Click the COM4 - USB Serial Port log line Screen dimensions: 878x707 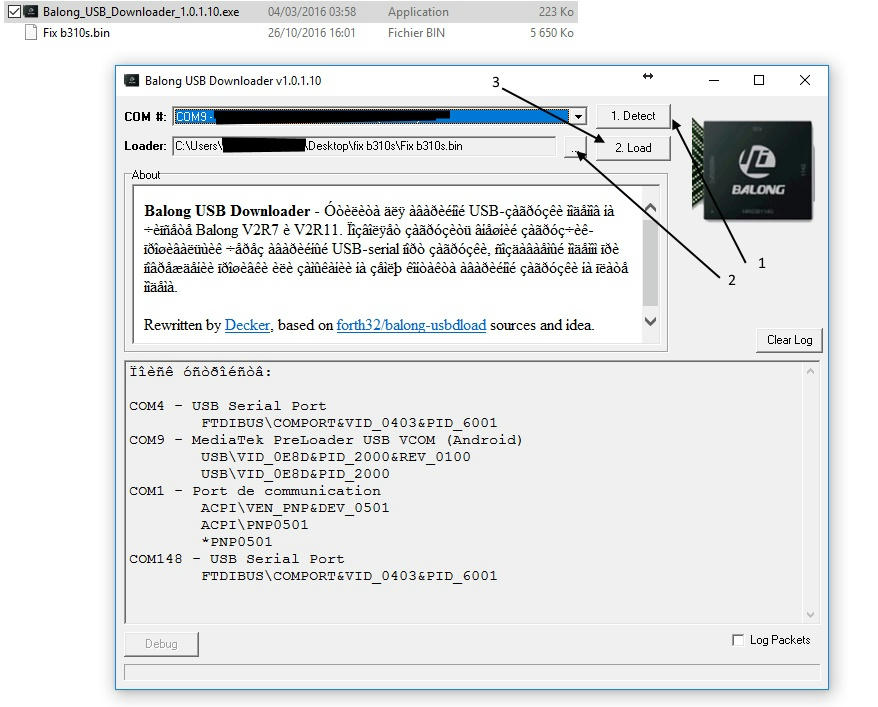[x=227, y=406]
